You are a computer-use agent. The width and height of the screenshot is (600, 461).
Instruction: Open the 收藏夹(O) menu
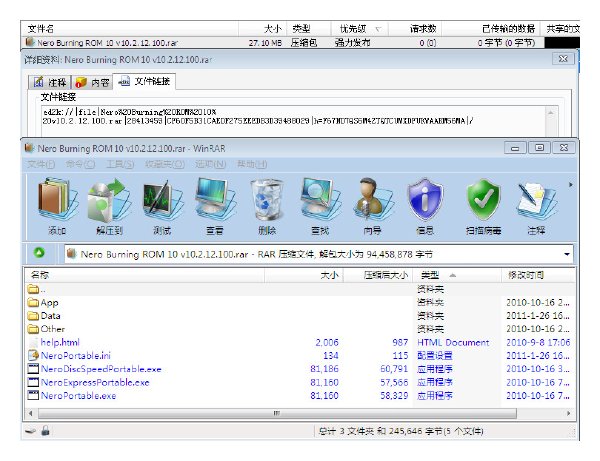coord(165,164)
